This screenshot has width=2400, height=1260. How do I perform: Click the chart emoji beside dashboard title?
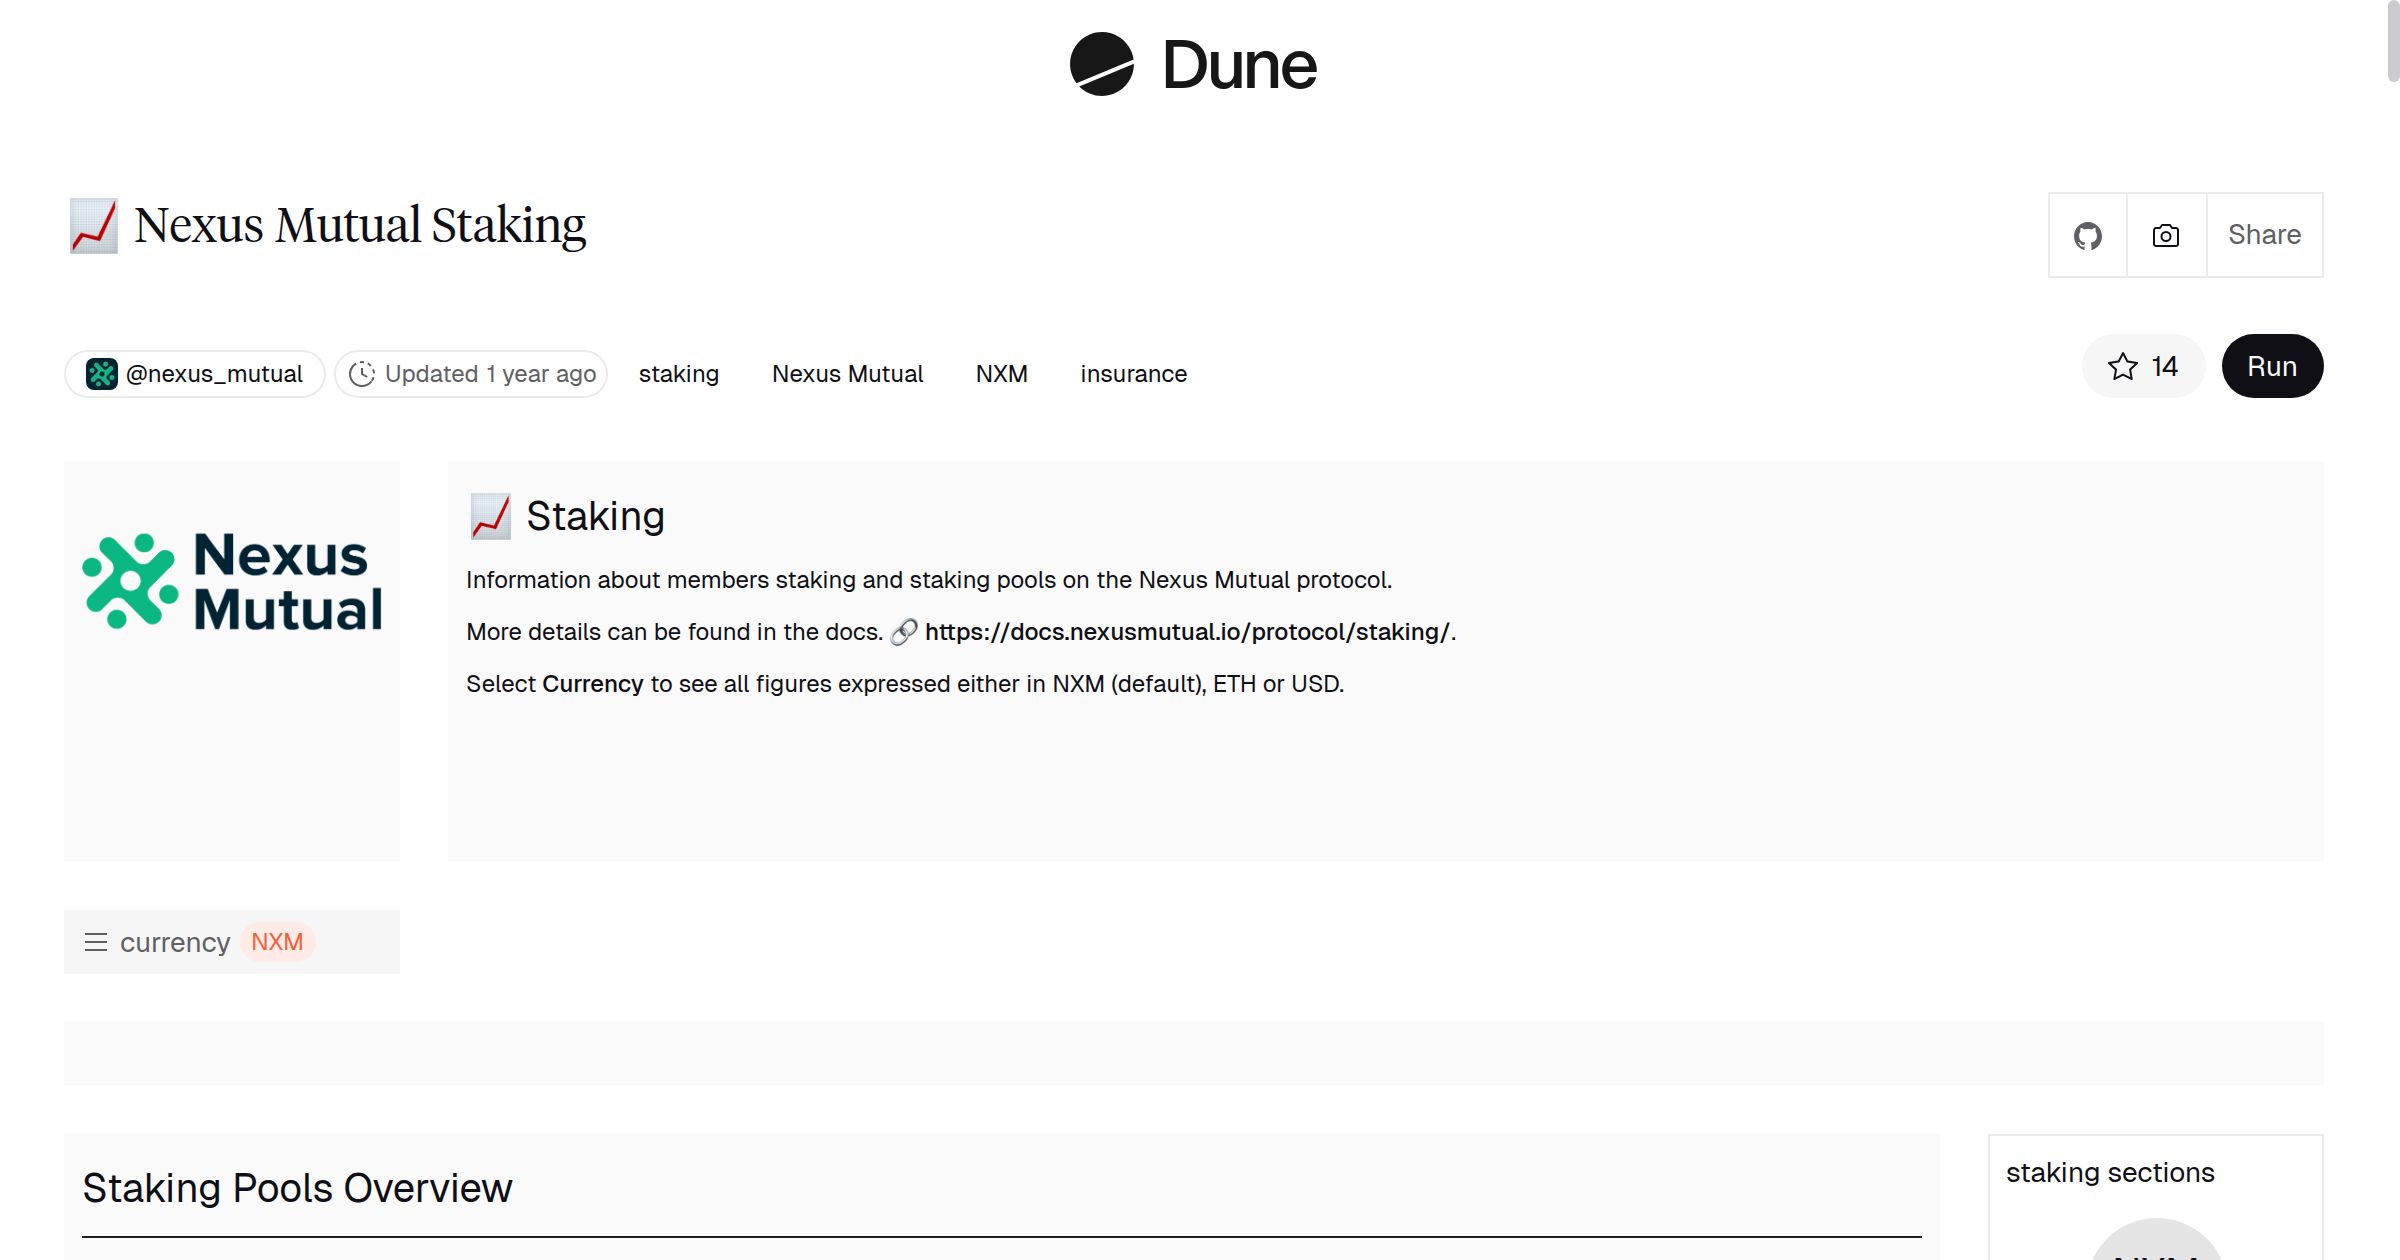point(94,226)
